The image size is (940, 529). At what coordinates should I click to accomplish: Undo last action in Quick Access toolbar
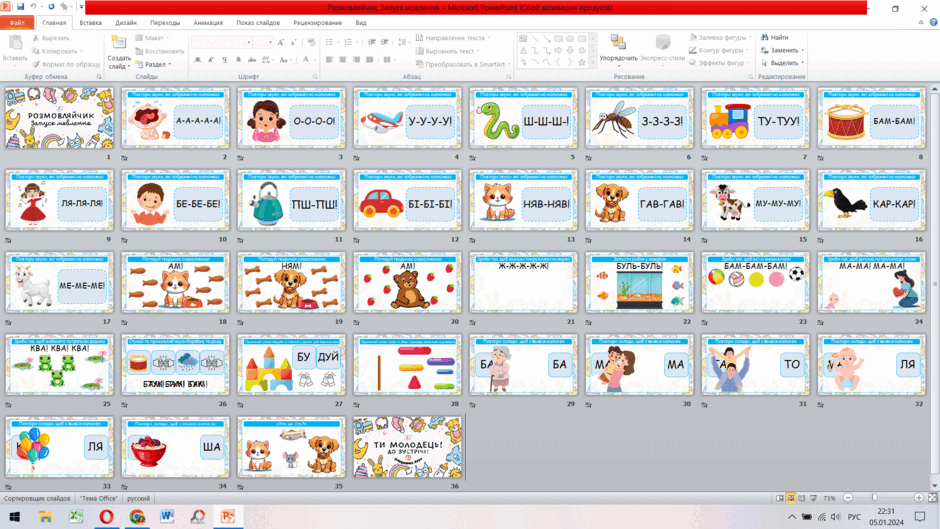[x=34, y=7]
